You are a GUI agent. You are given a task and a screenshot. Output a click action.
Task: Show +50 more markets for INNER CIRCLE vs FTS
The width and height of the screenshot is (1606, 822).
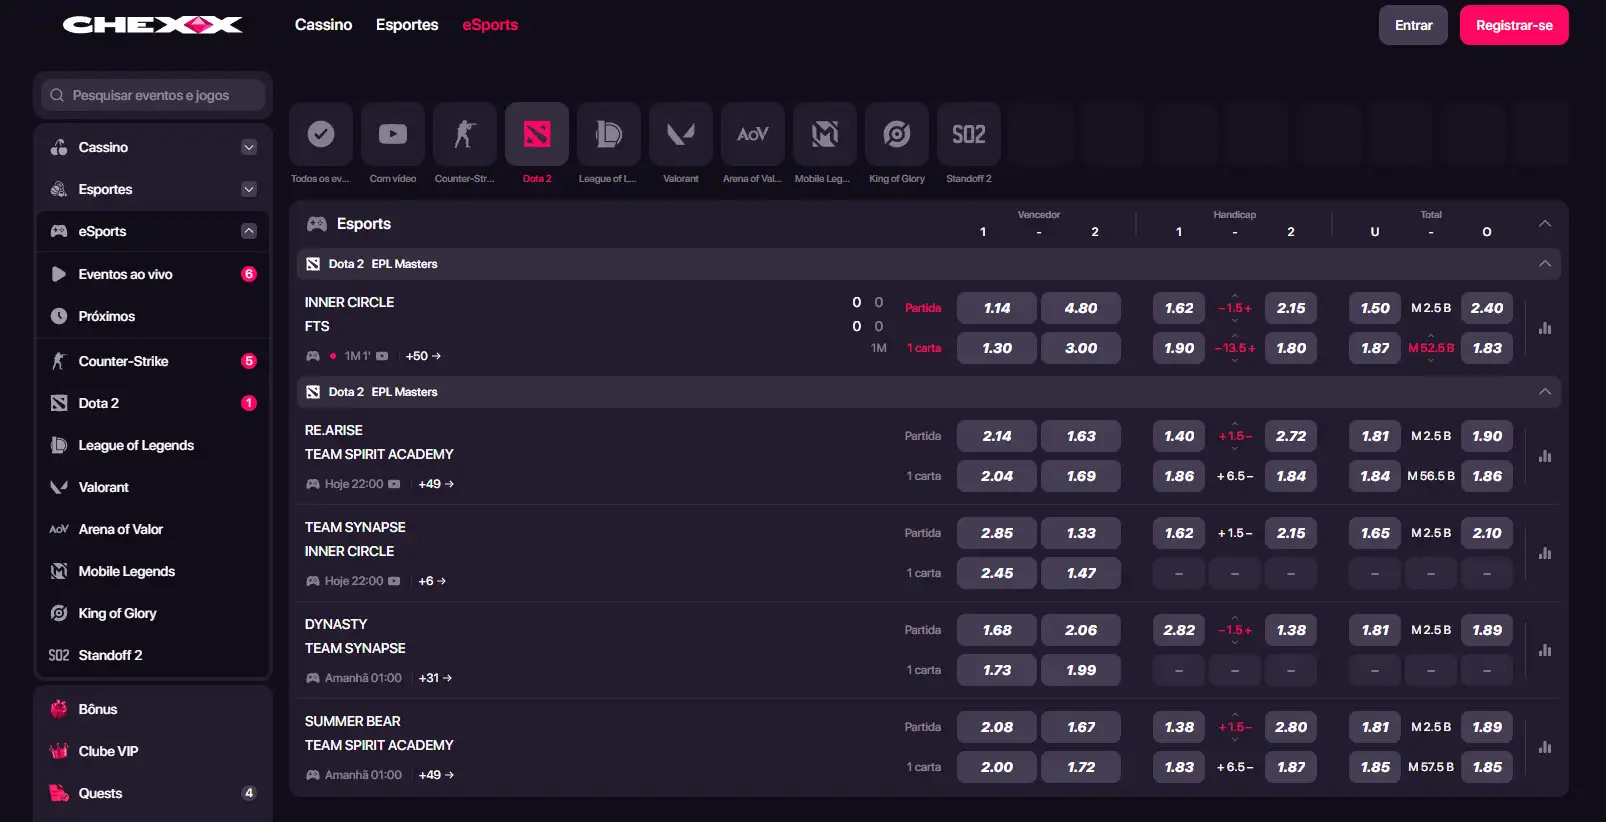point(423,356)
